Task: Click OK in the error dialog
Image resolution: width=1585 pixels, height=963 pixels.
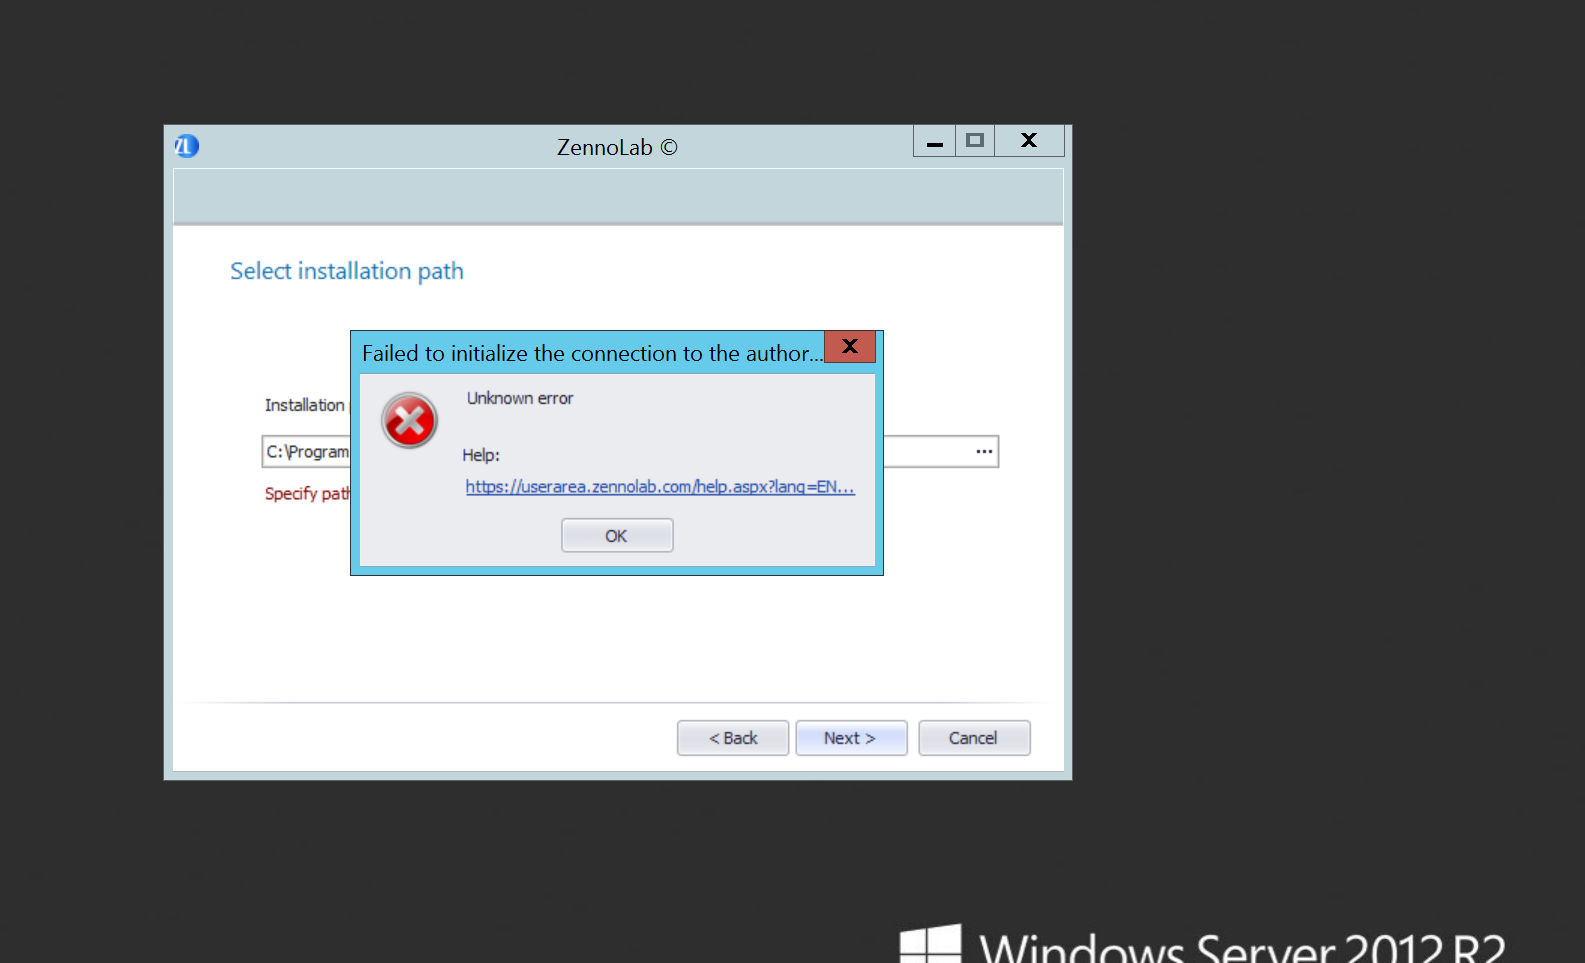Action: click(x=617, y=535)
